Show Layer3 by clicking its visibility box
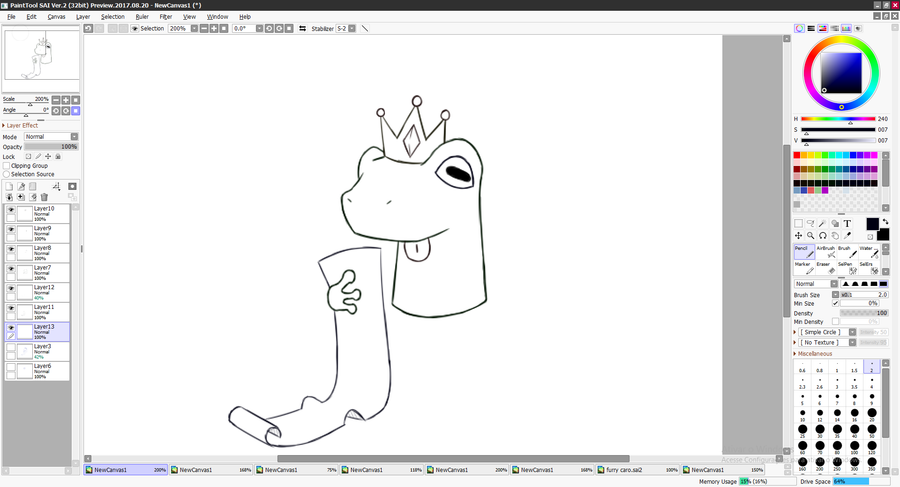This screenshot has height=487, width=900. tap(11, 348)
